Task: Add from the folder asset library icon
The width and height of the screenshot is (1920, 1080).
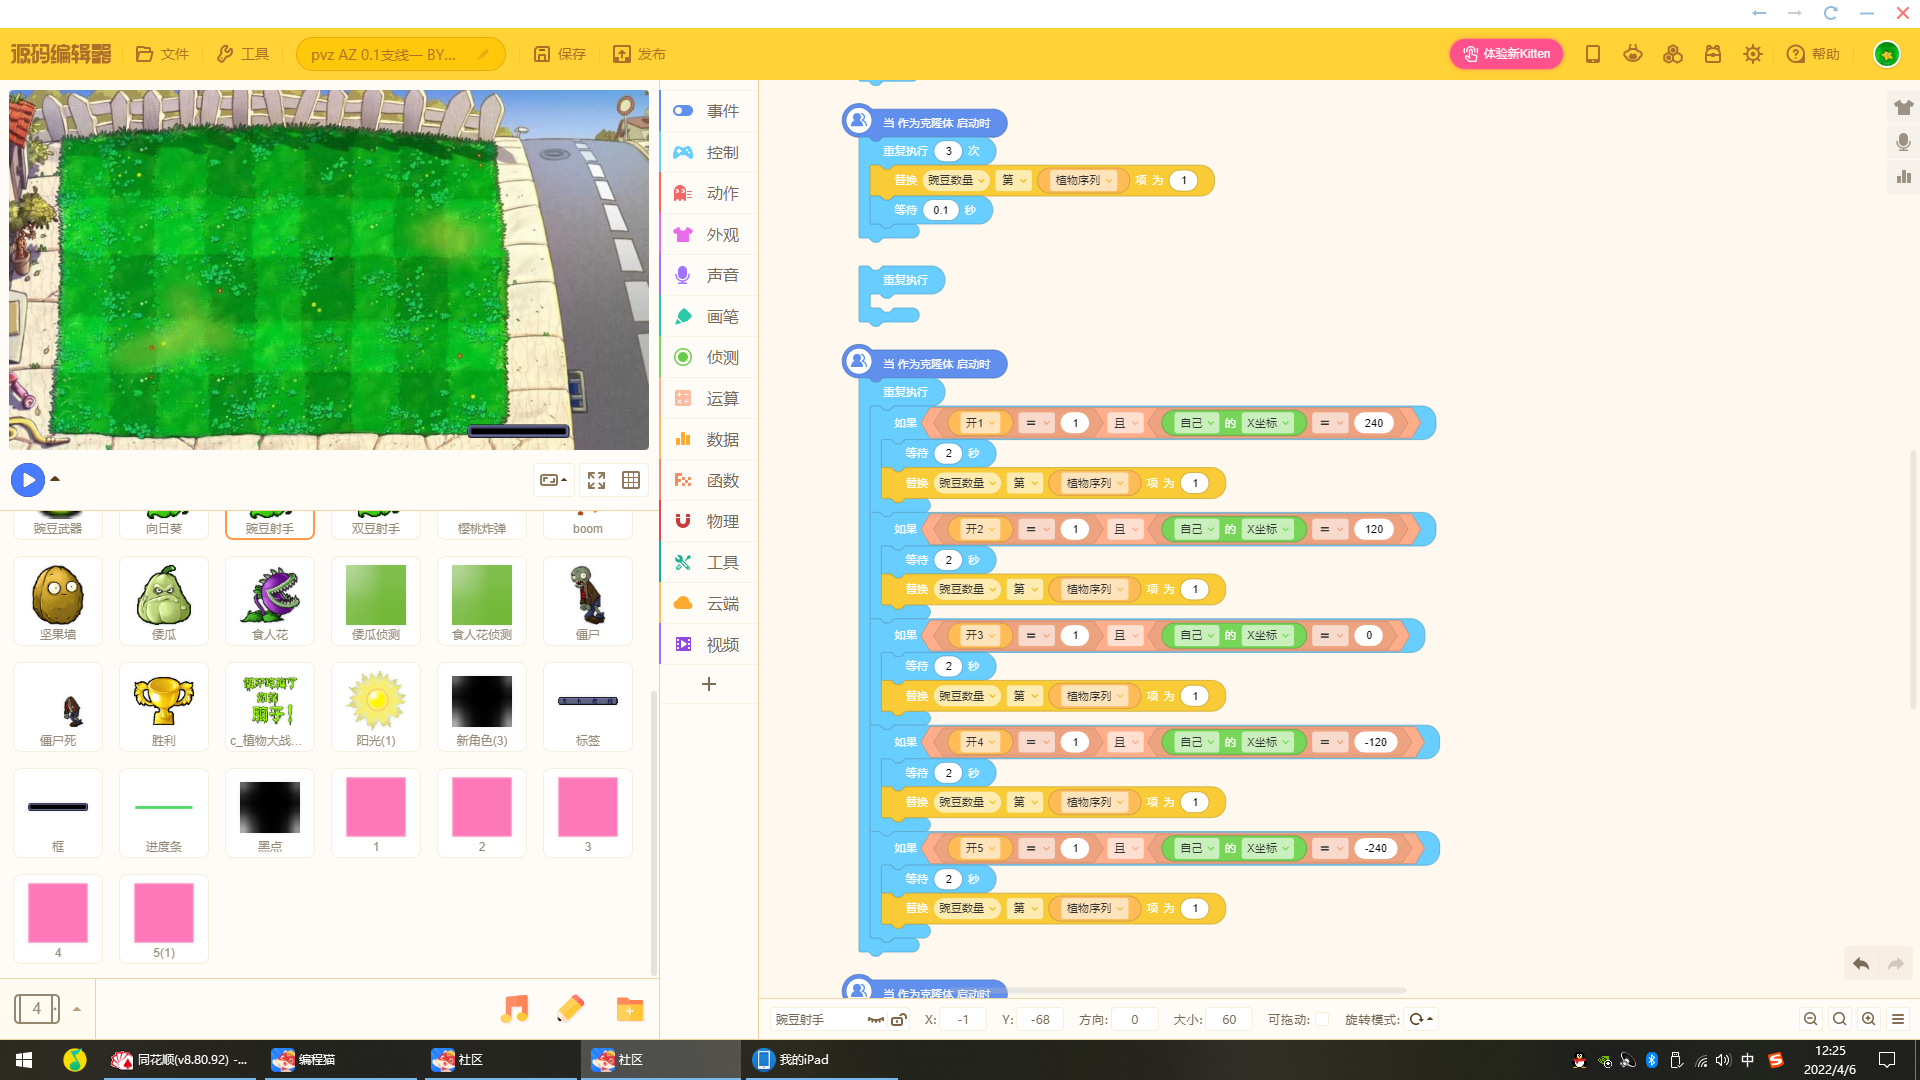Action: [630, 1009]
